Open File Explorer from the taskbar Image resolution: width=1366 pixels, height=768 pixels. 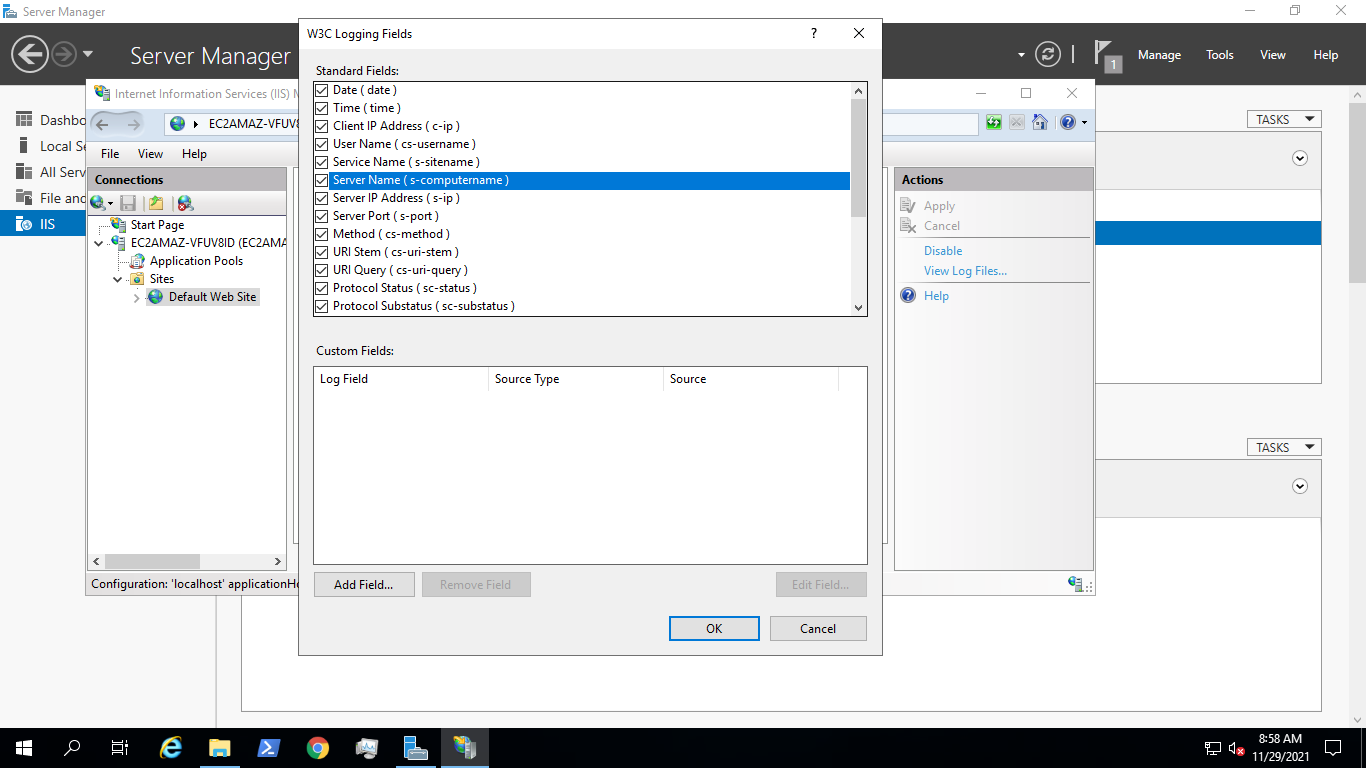point(220,748)
